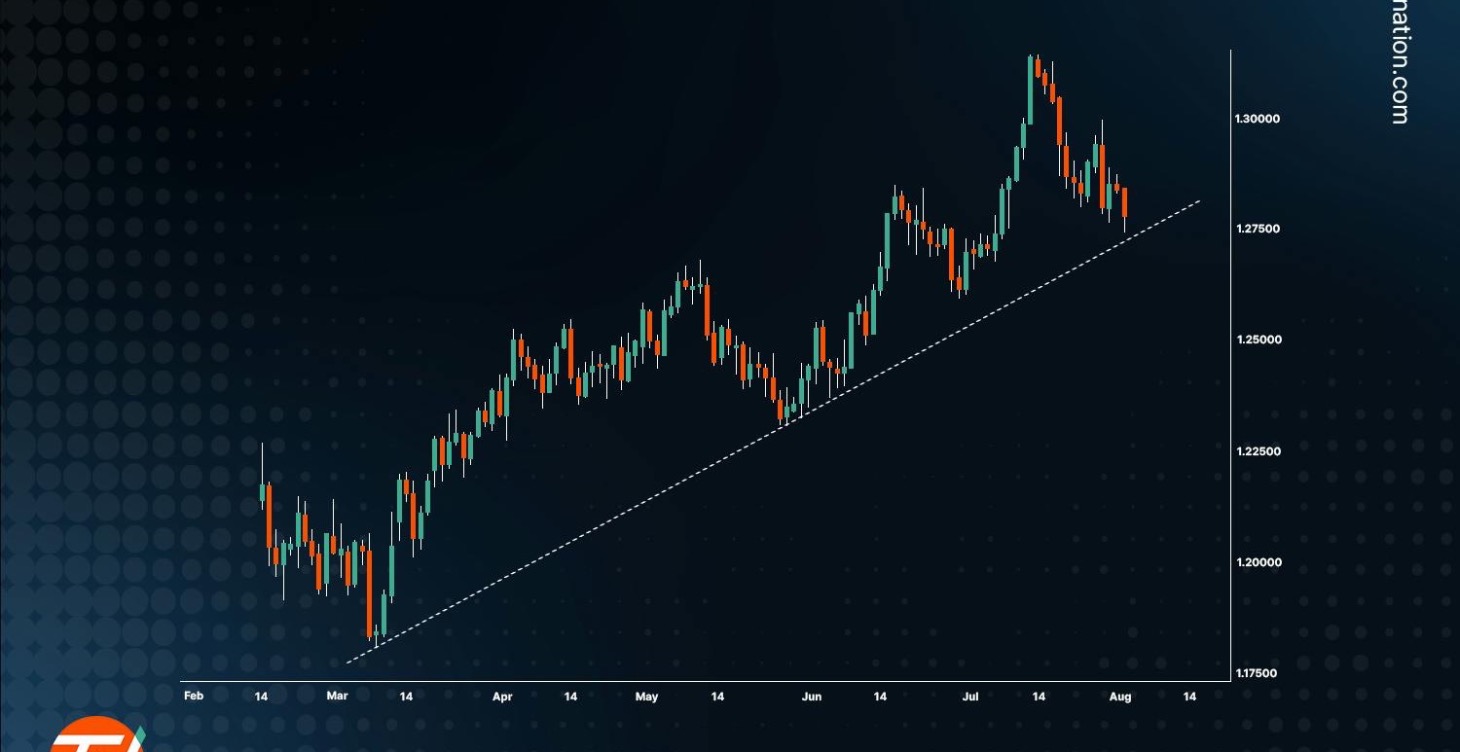This screenshot has height=752, width=1460.
Task: Select the Feb label on the time axis
Action: [x=193, y=696]
